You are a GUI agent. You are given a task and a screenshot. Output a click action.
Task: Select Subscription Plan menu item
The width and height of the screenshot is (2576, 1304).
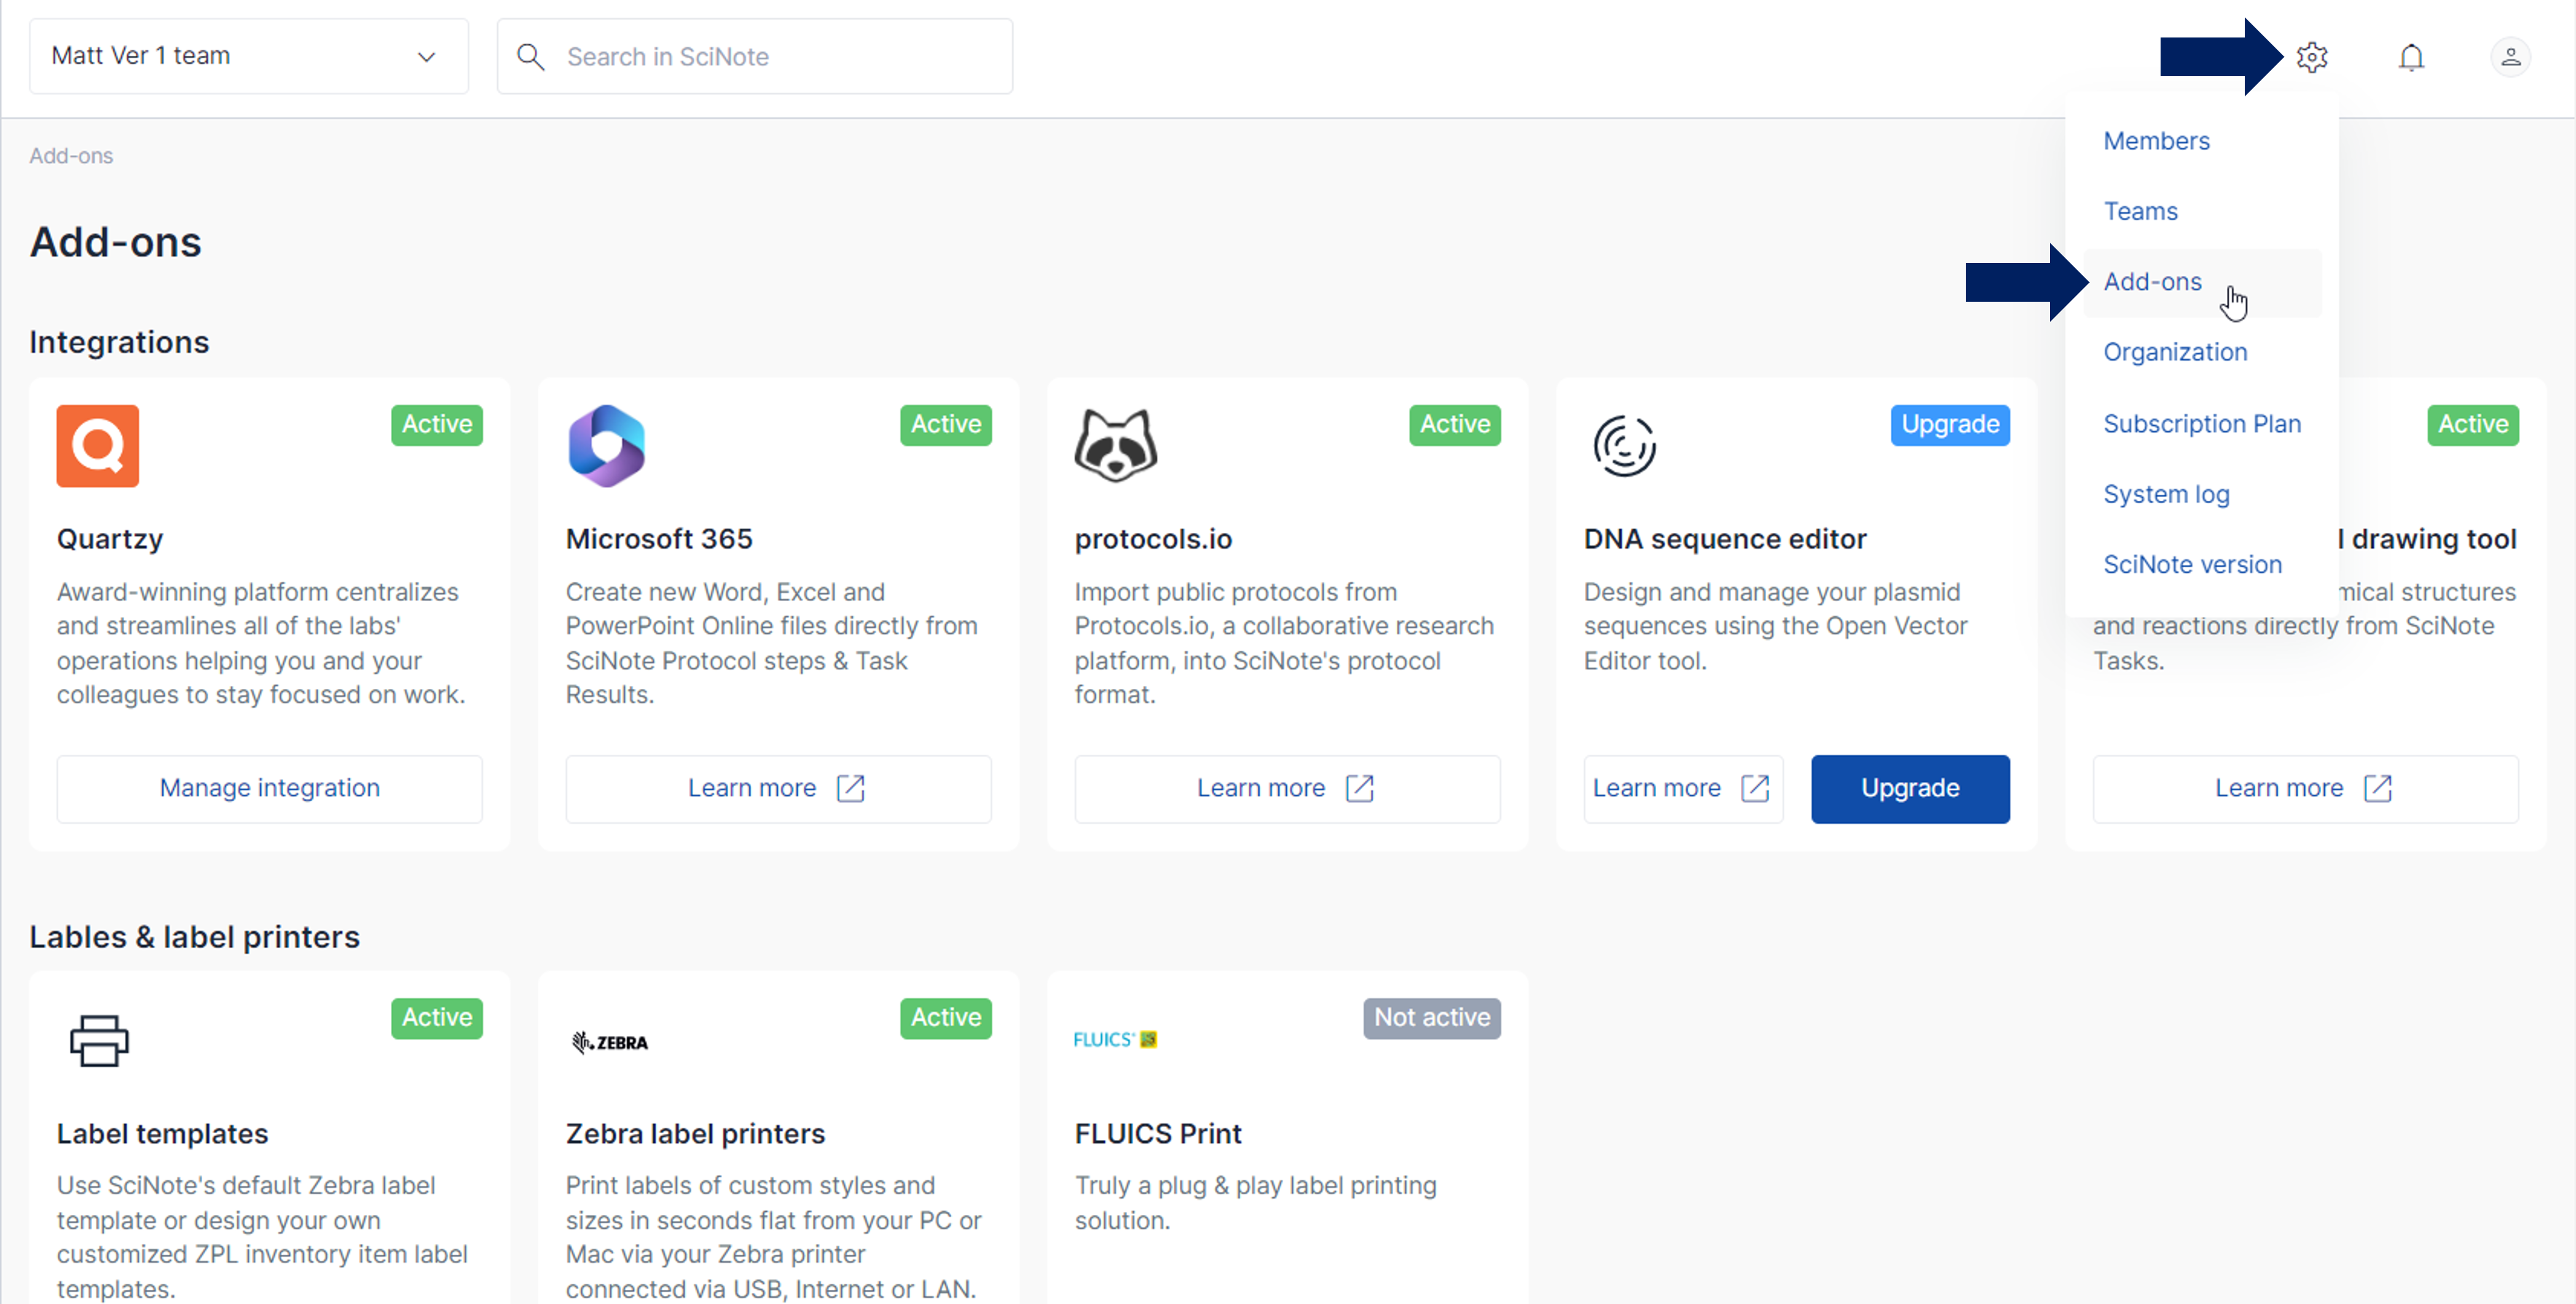(x=2201, y=424)
